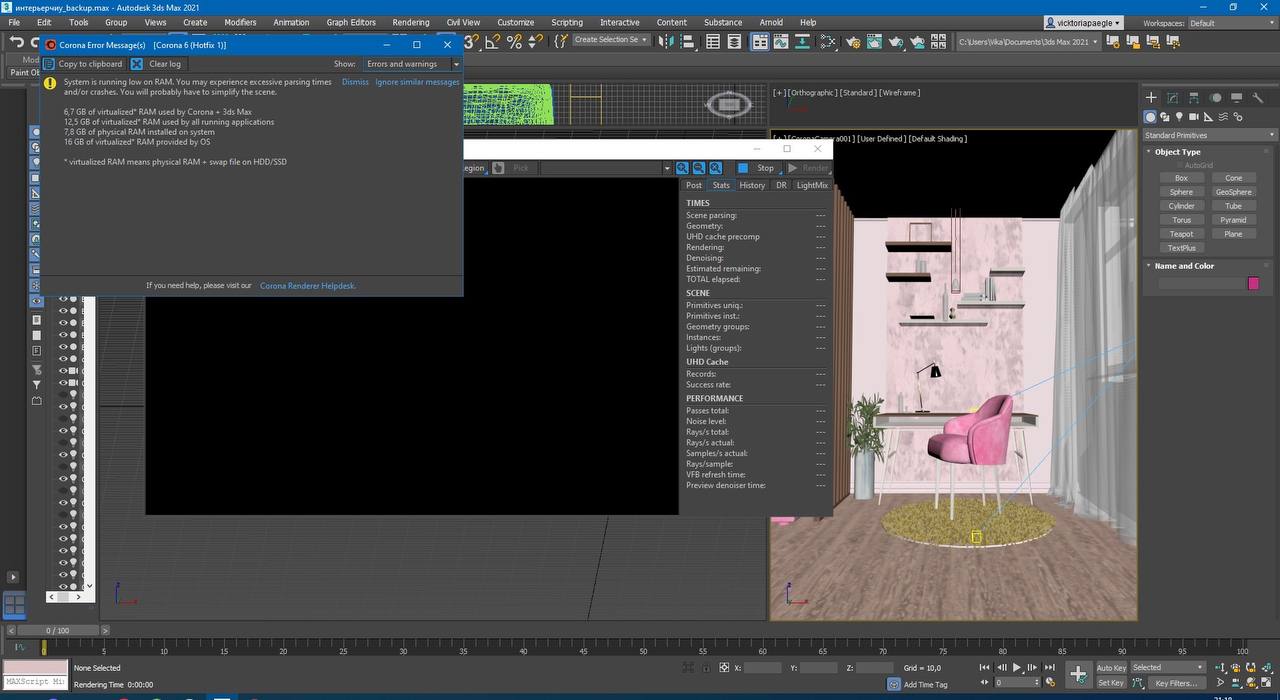Click Copy to clipboard button

(83, 64)
